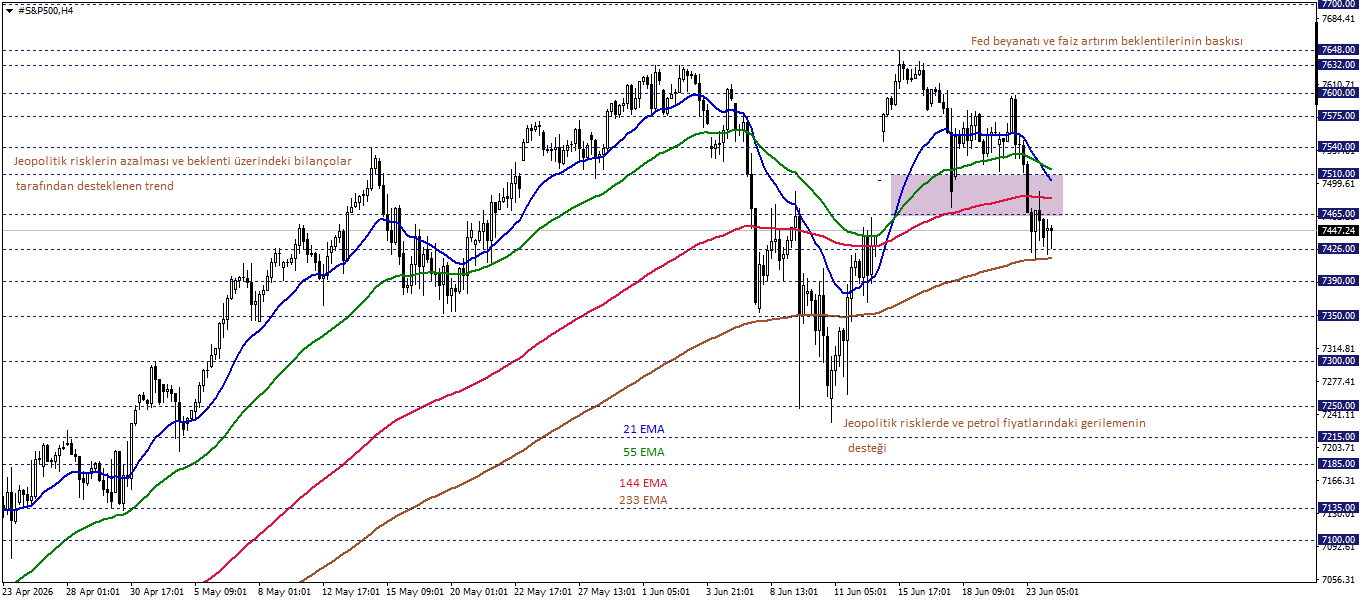Click the 7100.00 level price tag
Screen dimensions: 1362x603
coord(1338,540)
